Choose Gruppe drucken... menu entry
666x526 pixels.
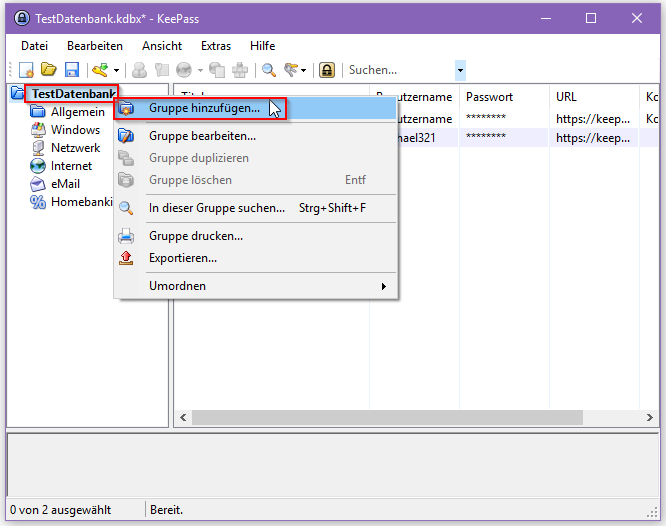pos(256,236)
